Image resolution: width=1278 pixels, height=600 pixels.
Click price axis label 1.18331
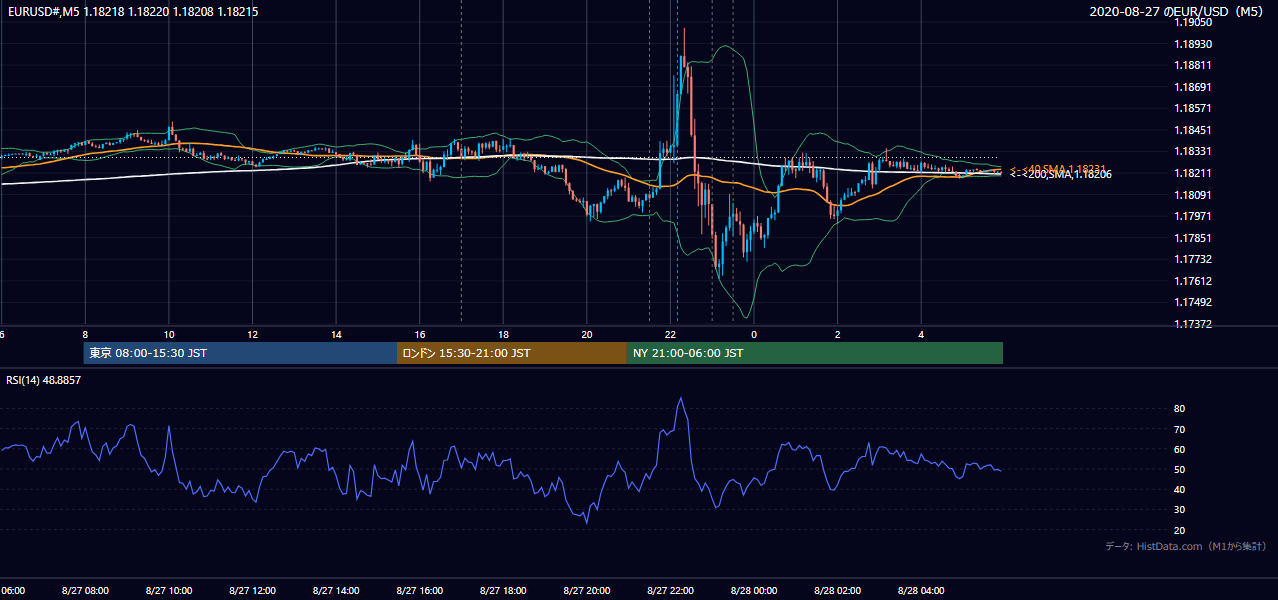pos(1193,152)
